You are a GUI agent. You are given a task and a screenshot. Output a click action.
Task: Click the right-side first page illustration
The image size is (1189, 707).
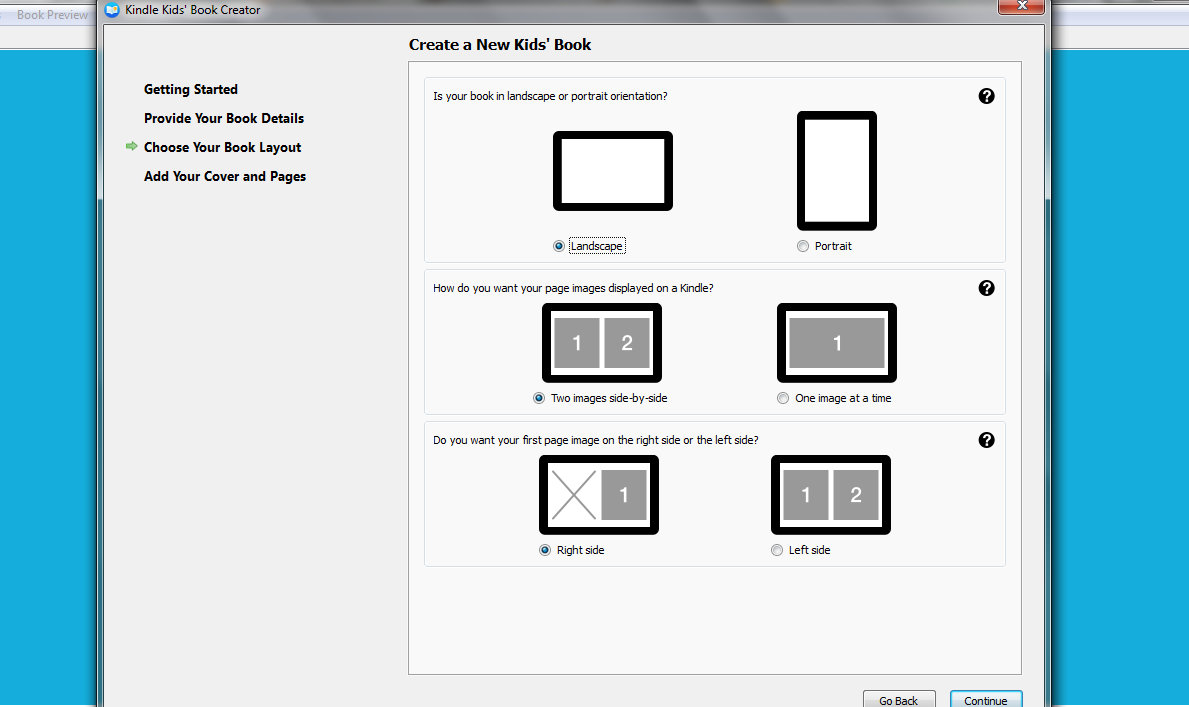[599, 495]
